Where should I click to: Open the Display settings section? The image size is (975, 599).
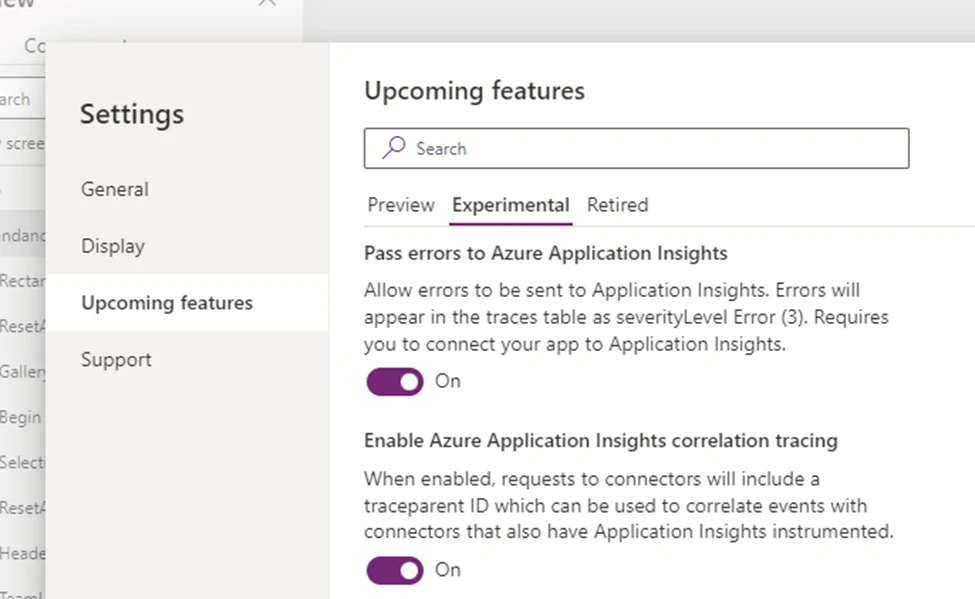click(x=113, y=245)
